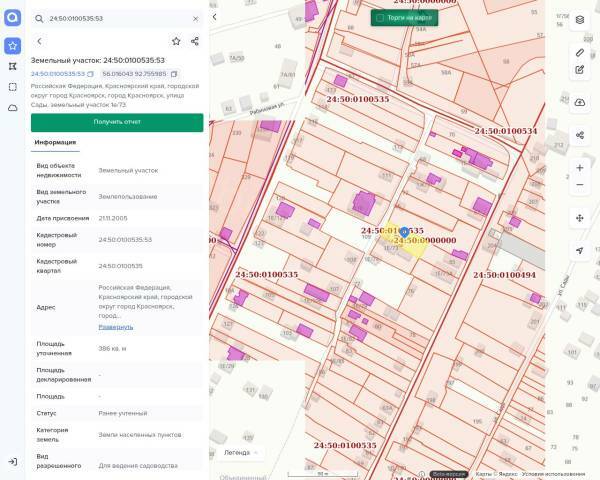This screenshot has height=480, width=600.
Task: Clear the search field text
Action: click(195, 18)
